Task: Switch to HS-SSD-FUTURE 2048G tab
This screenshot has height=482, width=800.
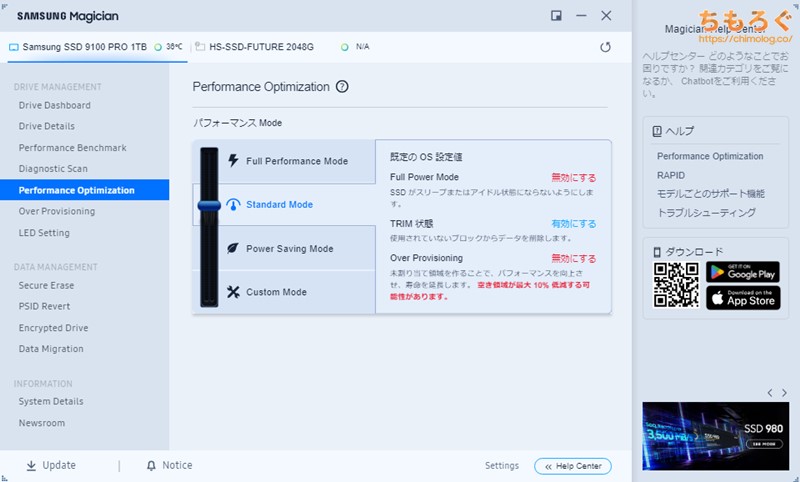Action: (x=261, y=47)
